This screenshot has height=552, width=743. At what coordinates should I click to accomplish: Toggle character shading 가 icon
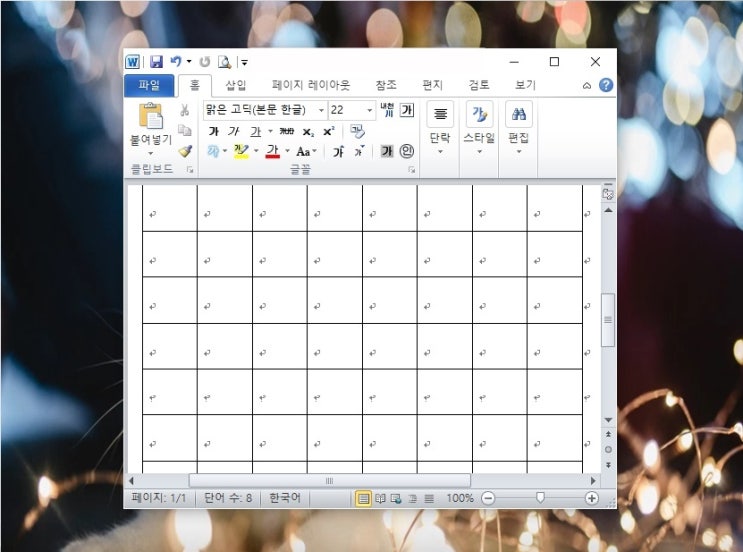point(387,151)
